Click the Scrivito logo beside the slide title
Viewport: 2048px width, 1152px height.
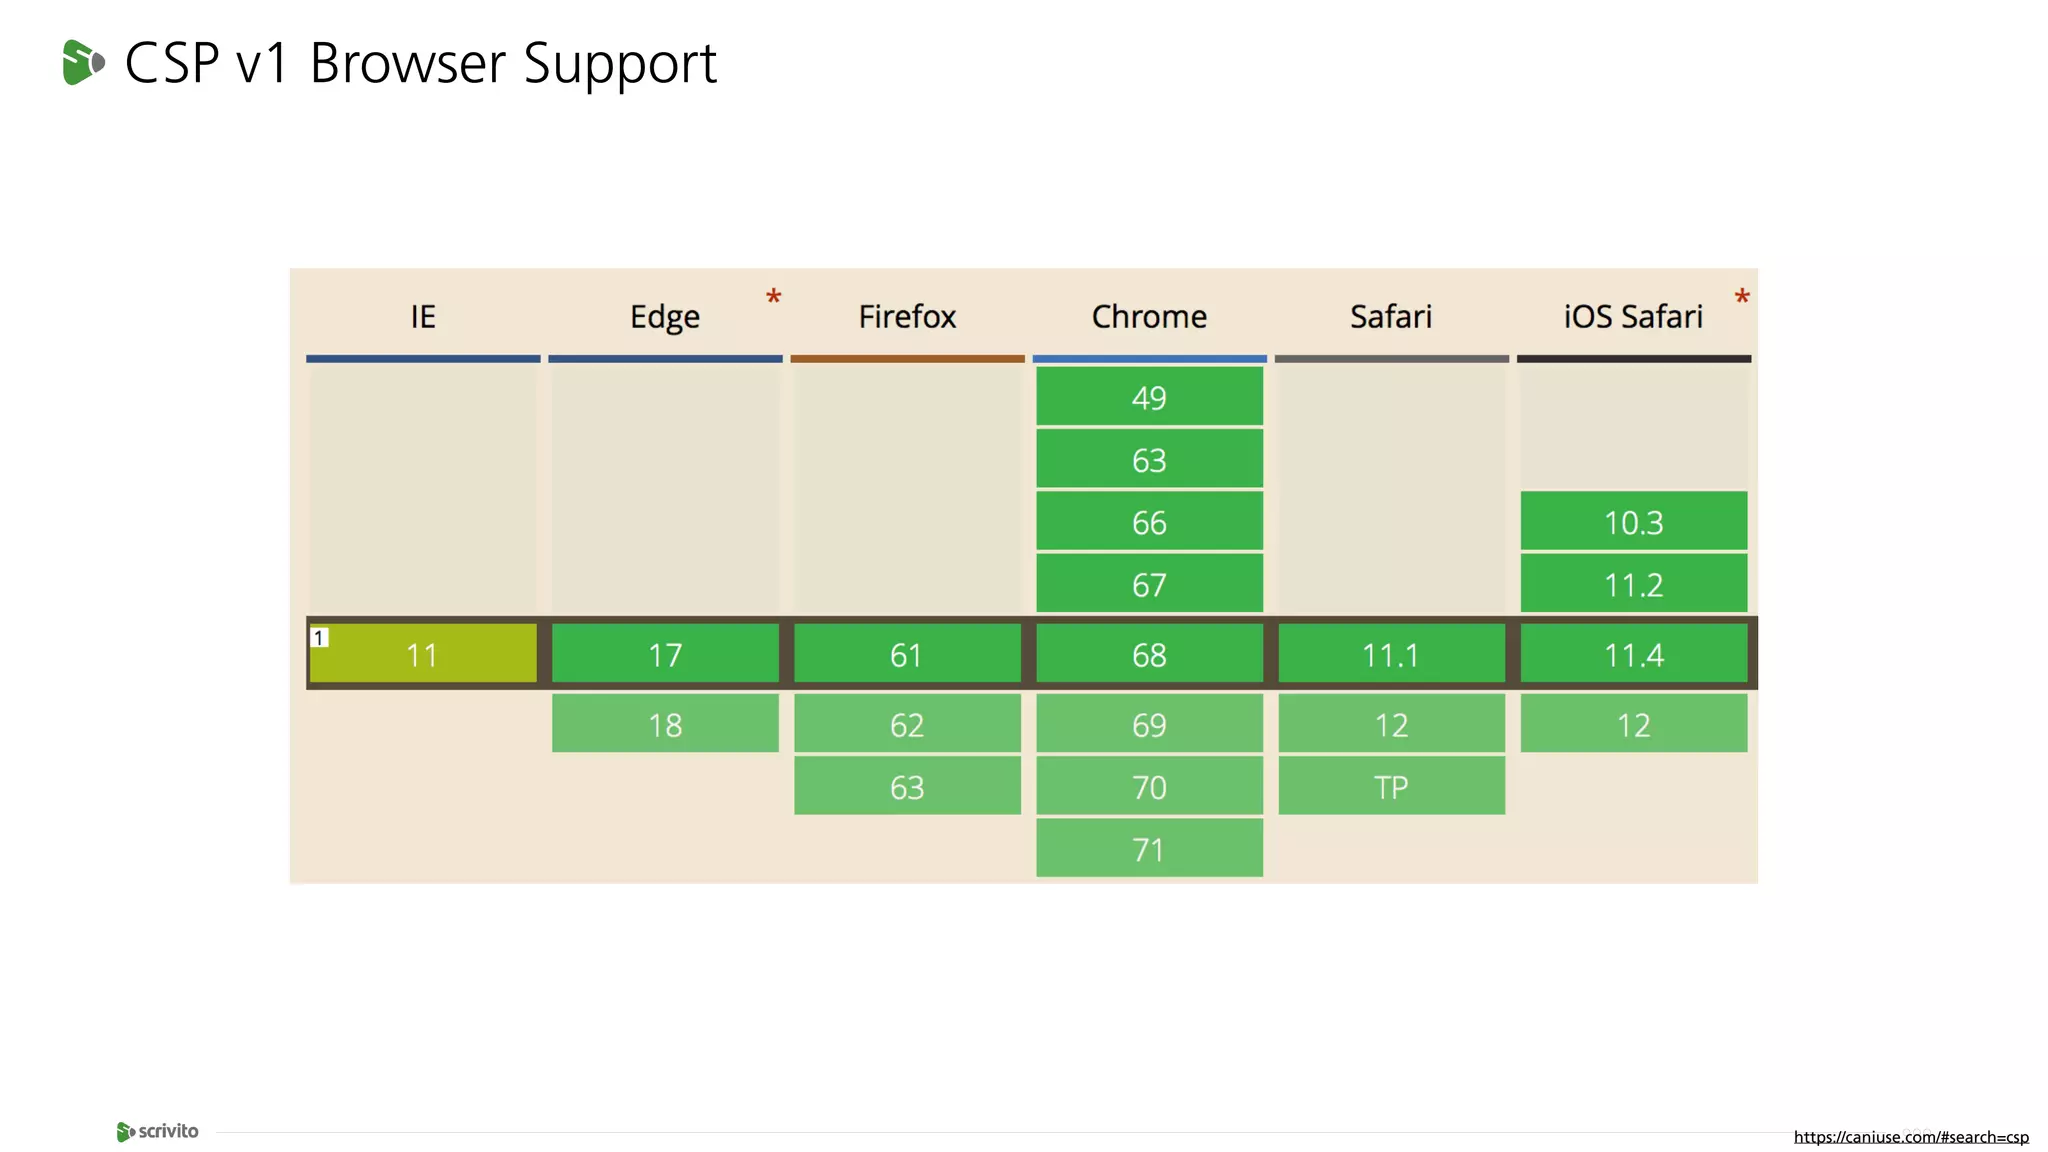pyautogui.click(x=83, y=62)
